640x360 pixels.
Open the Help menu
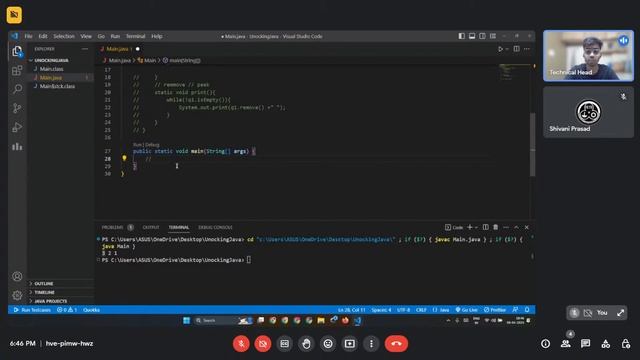click(157, 36)
